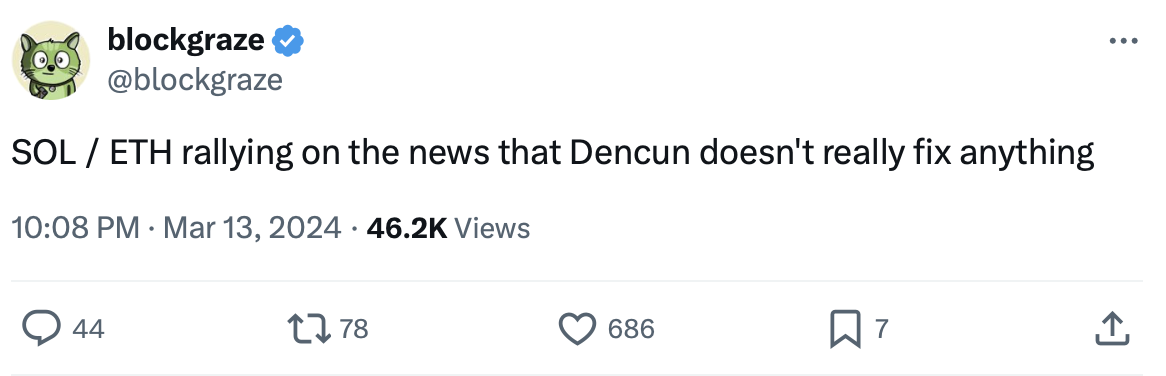
Task: Like the tweet with the heart icon
Action: pos(577,328)
